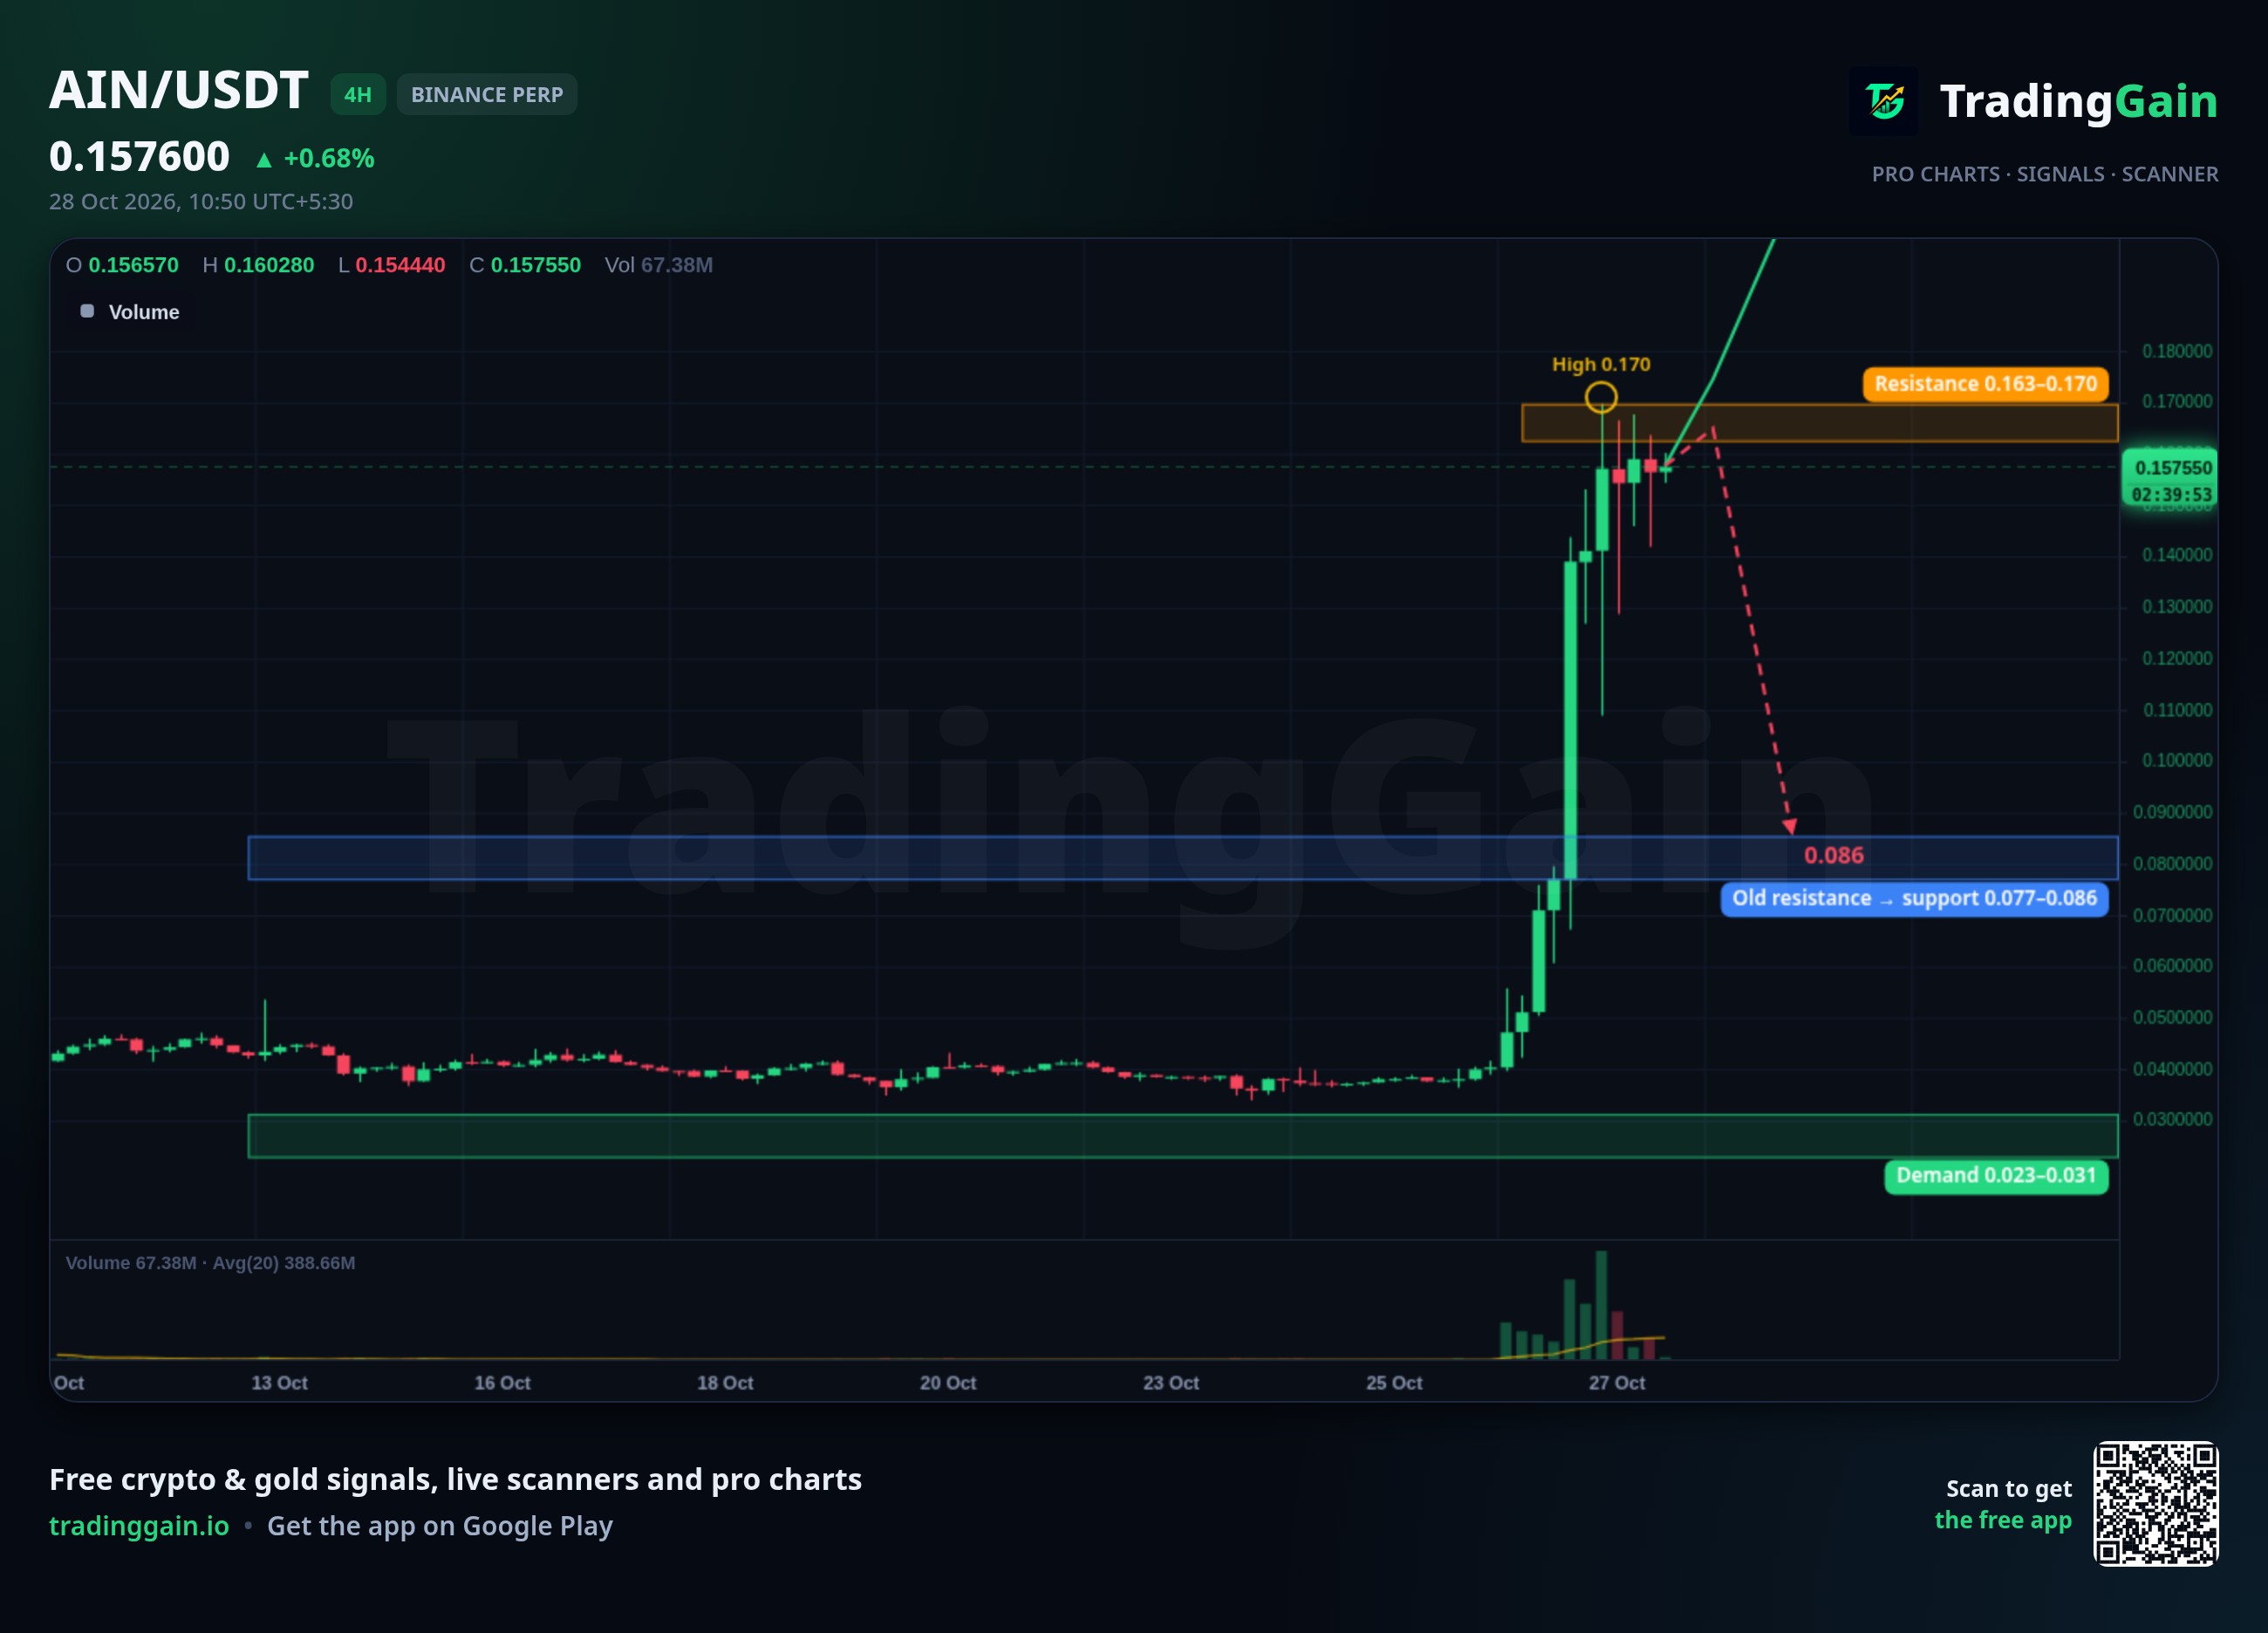Click the TradingGain logo icon
2268x1633 pixels.
1884,101
